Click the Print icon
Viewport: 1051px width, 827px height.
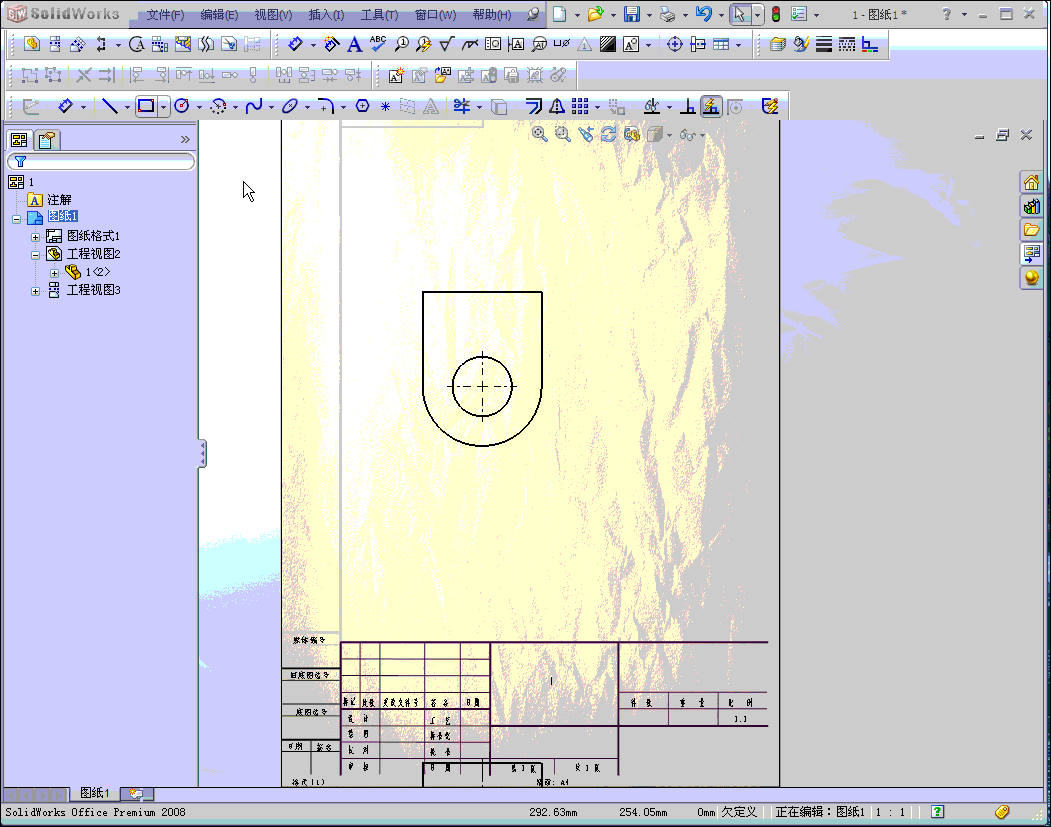click(x=667, y=14)
